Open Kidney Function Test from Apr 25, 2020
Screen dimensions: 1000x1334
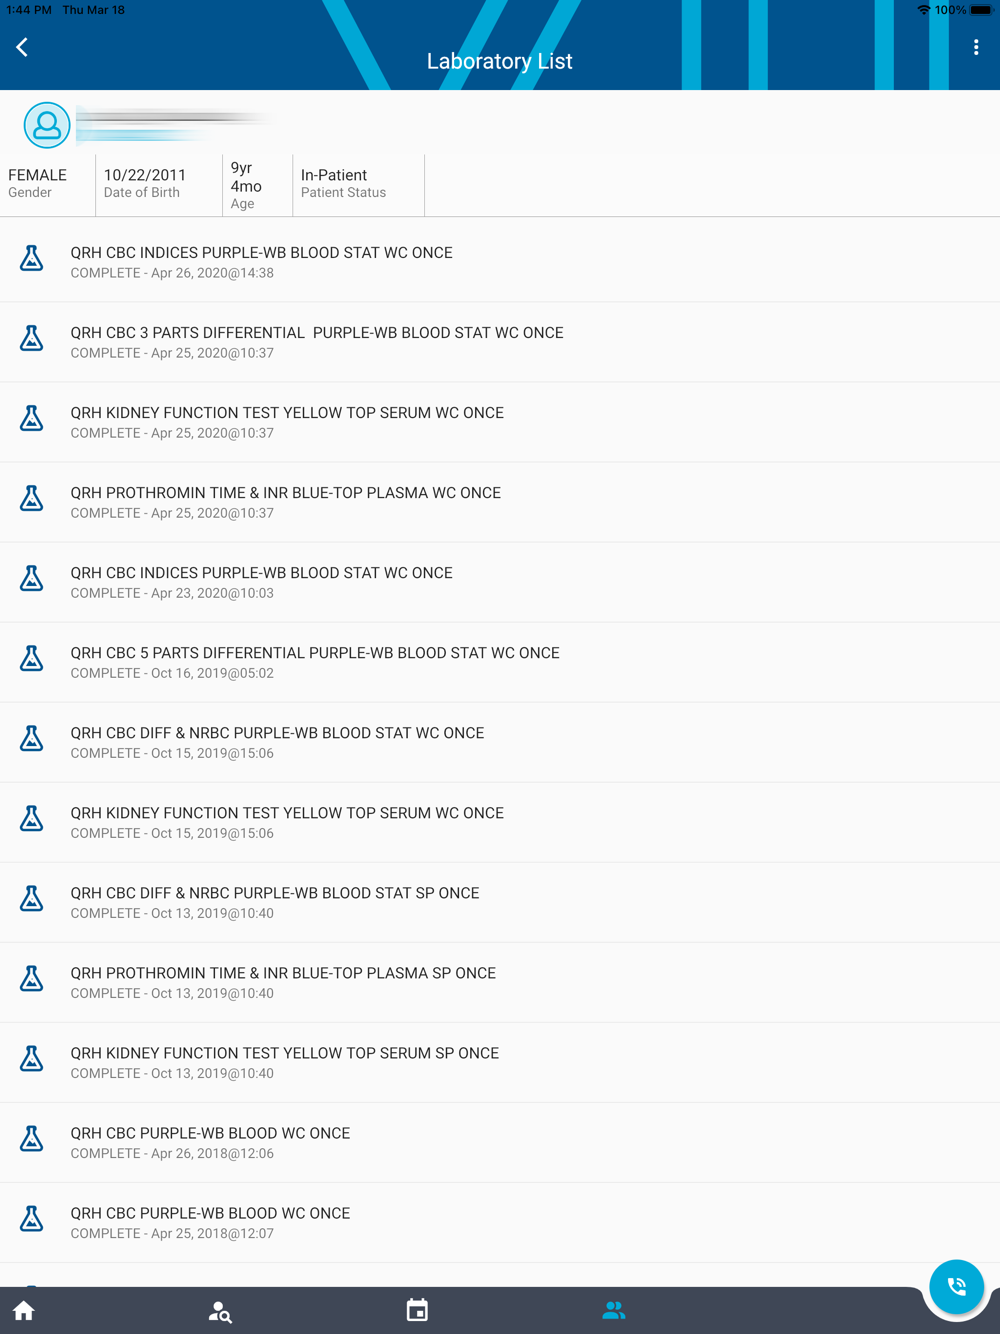pos(500,422)
